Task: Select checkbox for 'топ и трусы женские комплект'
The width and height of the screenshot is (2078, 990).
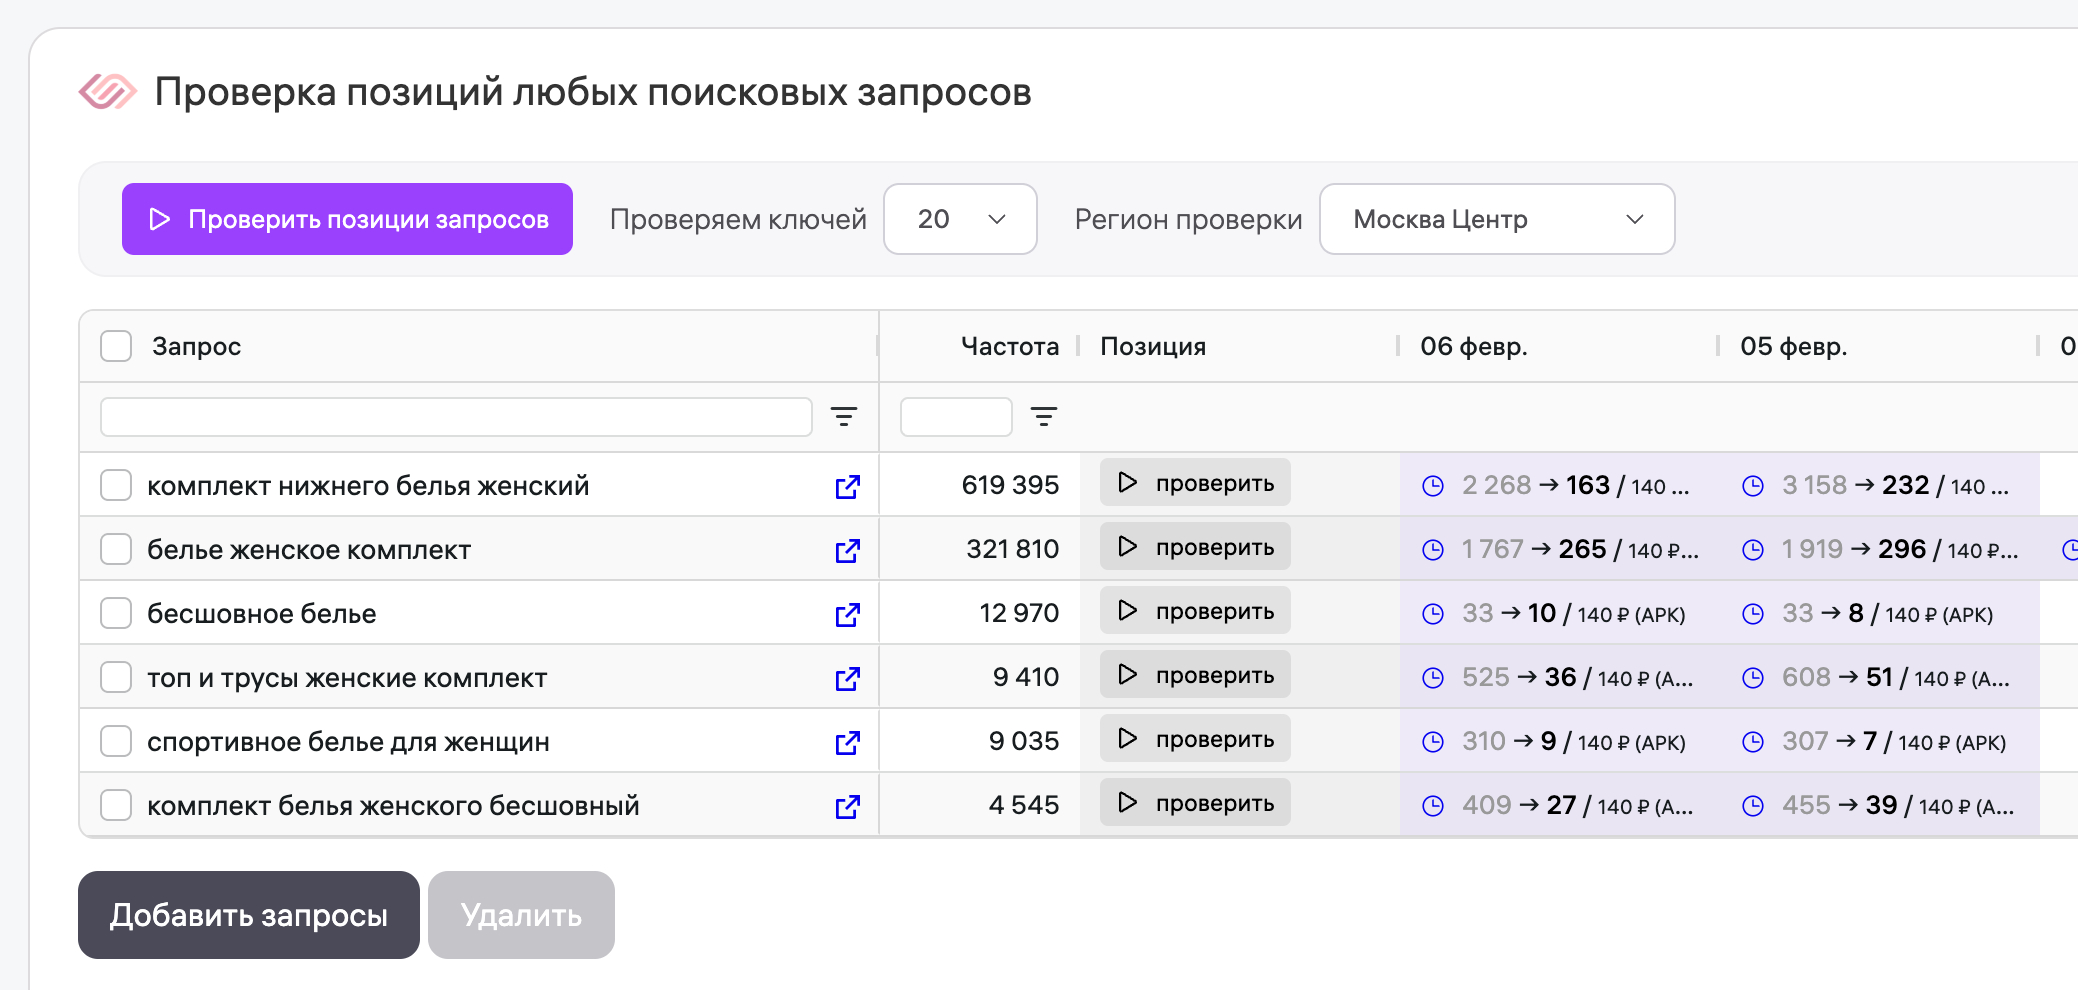Action: 116,678
